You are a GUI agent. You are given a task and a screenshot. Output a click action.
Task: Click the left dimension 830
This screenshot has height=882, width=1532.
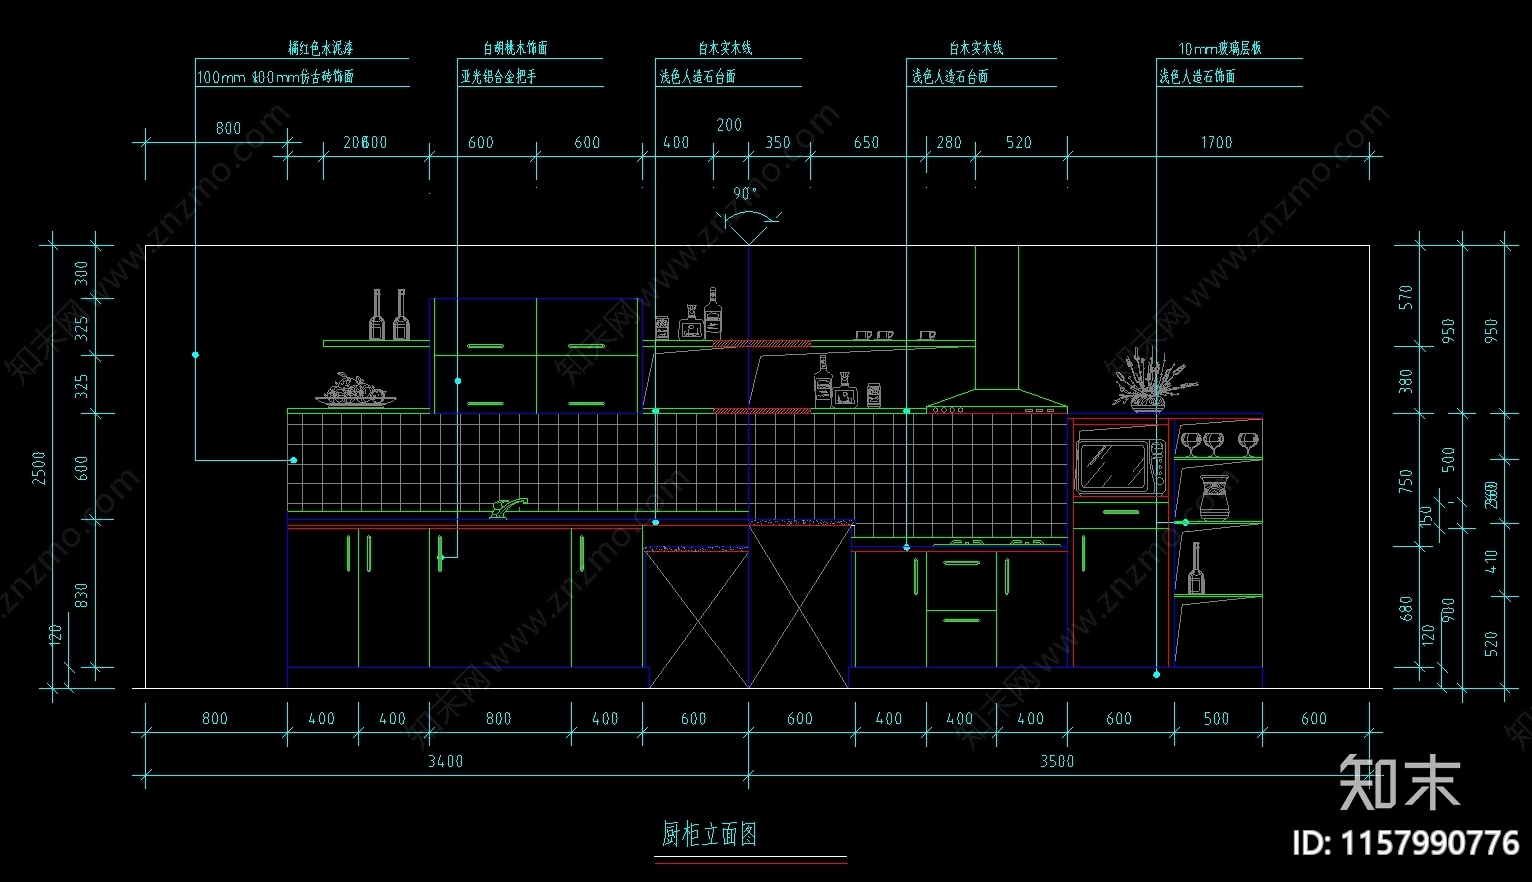click(82, 596)
